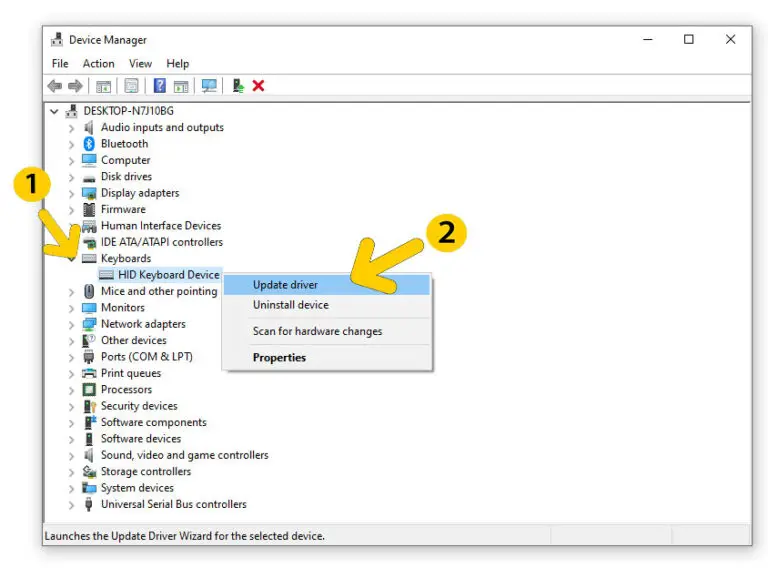Open the File menu
The height and width of the screenshot is (568, 768).
click(x=60, y=64)
